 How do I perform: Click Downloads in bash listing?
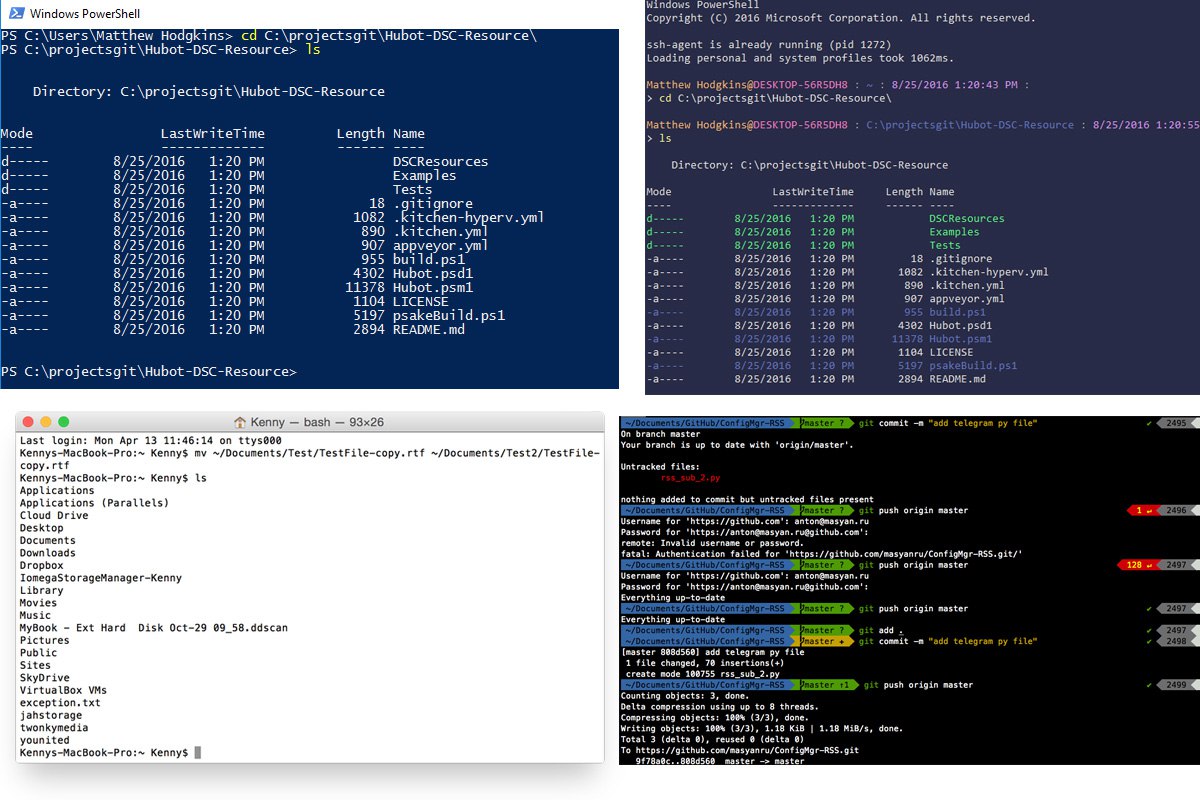[x=47, y=553]
